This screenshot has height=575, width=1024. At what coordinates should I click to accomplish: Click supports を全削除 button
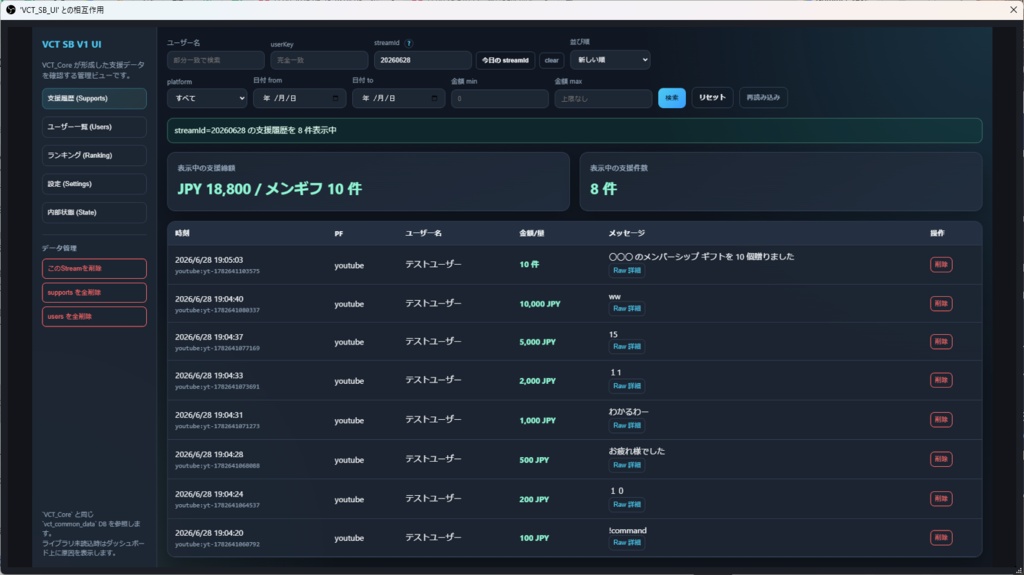94,292
